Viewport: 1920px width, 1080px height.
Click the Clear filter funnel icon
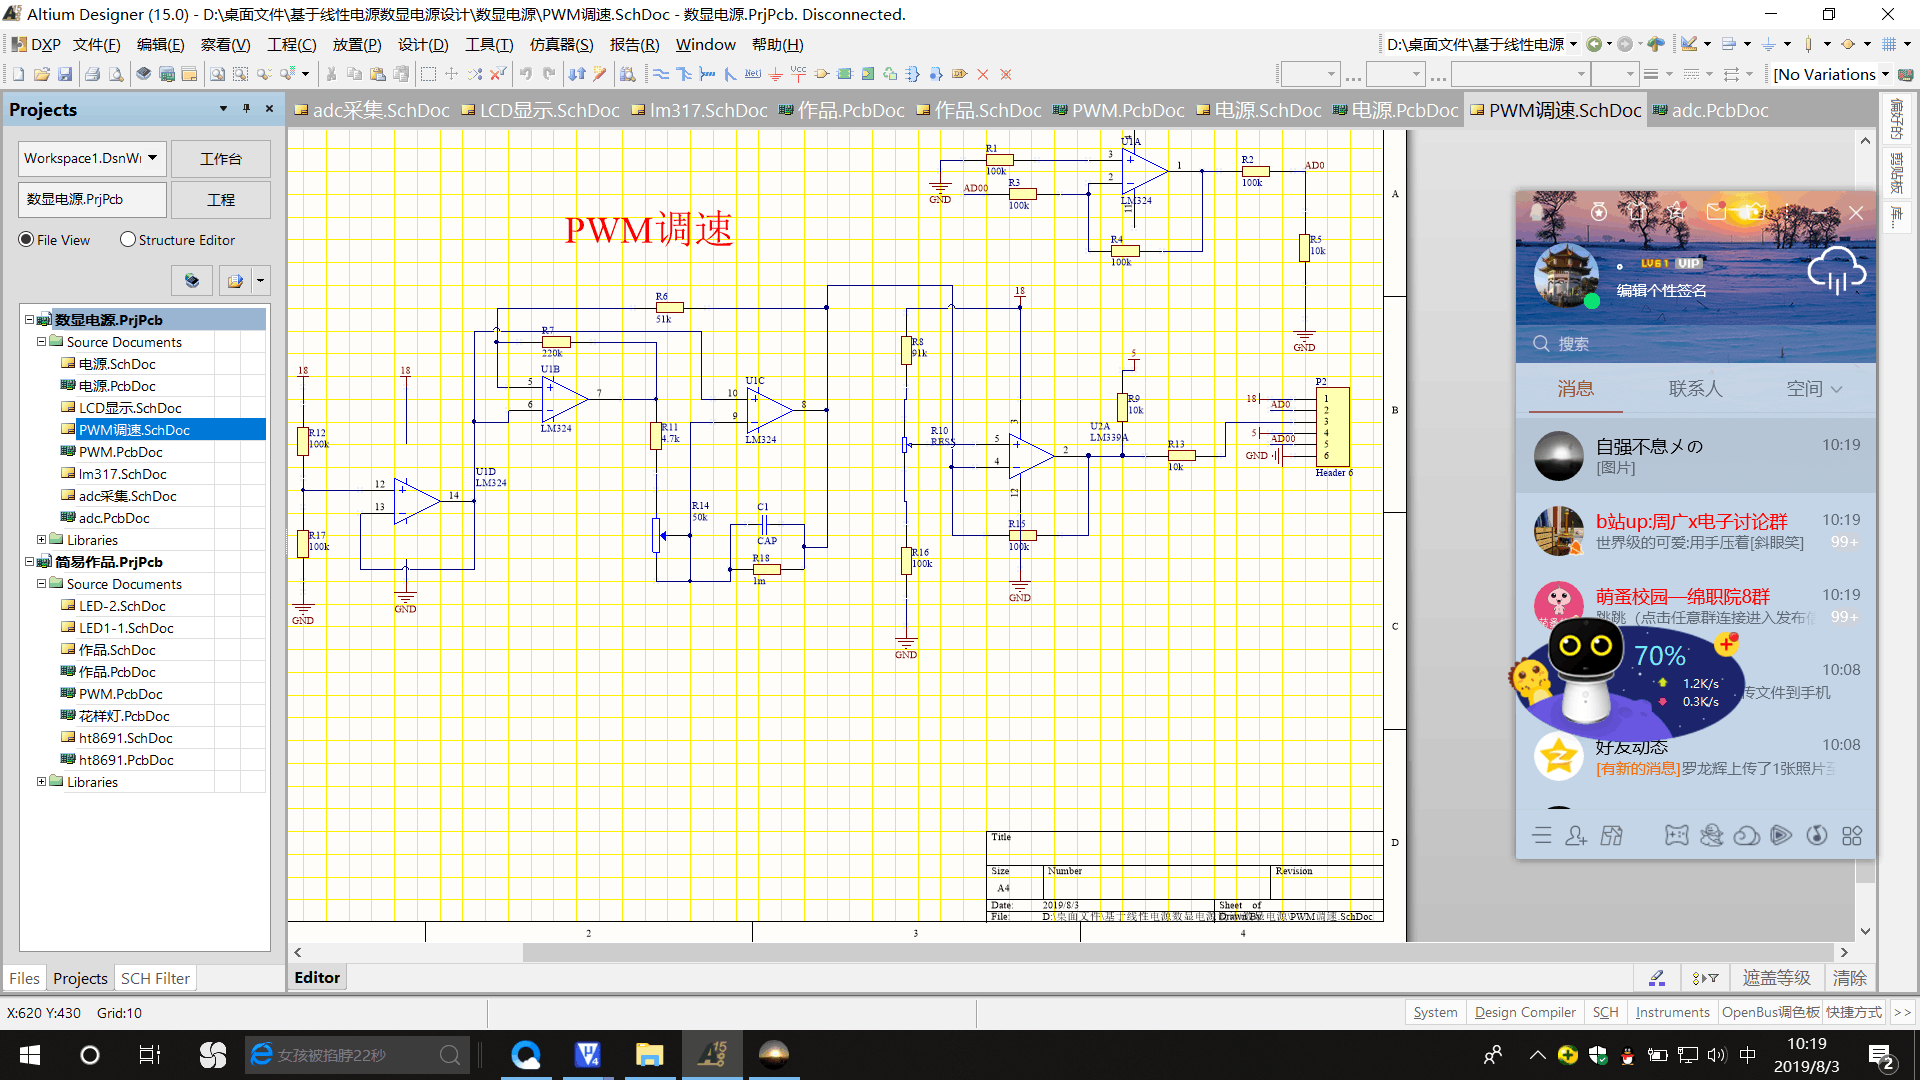click(x=498, y=74)
